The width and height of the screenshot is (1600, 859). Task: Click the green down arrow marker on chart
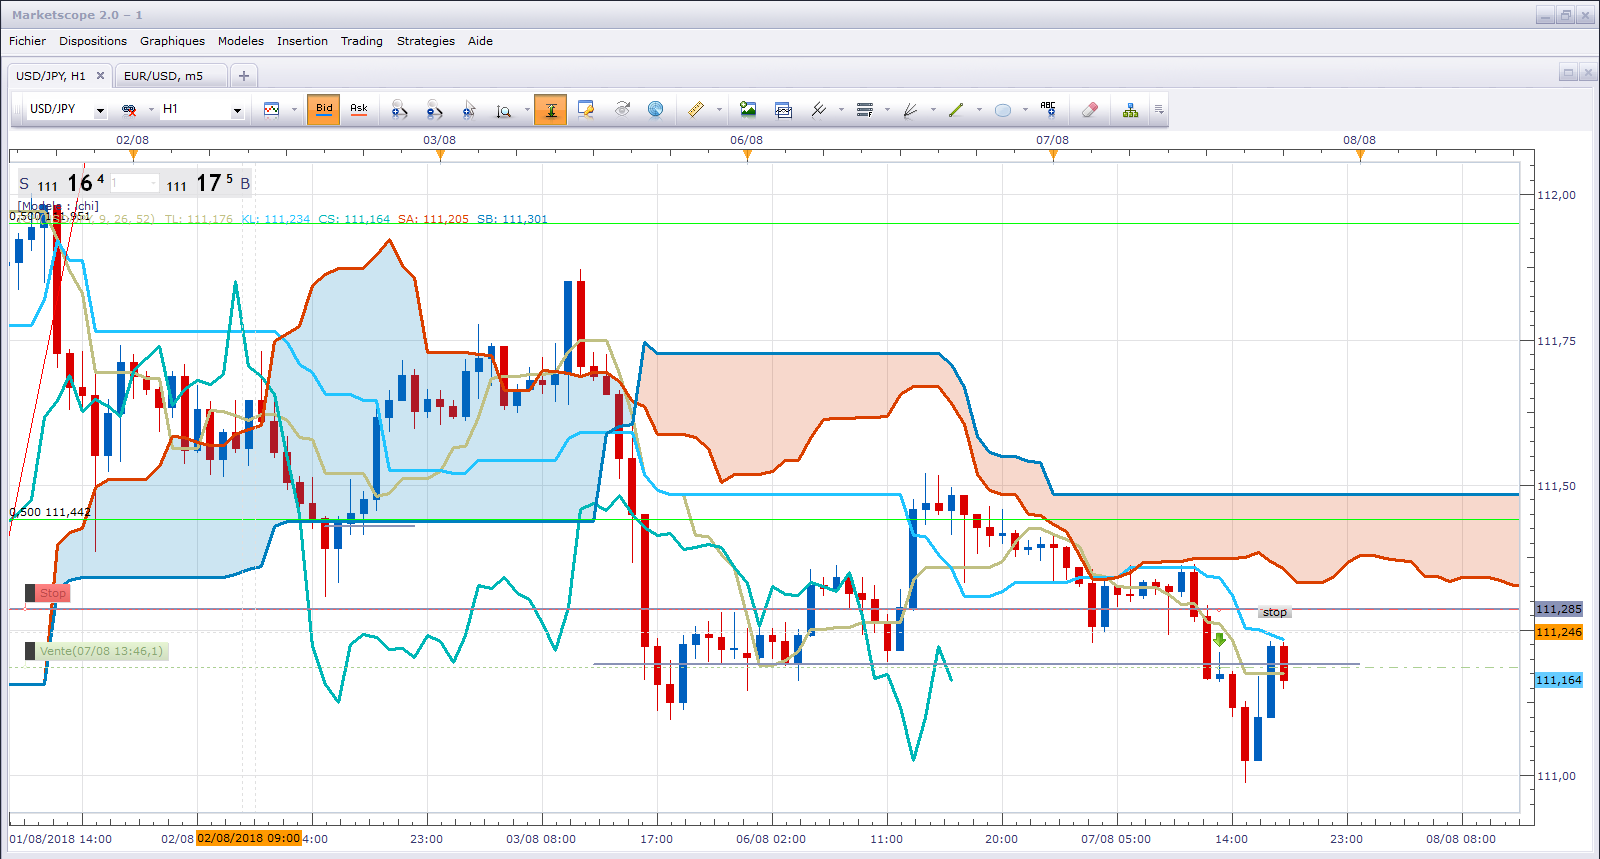[1219, 640]
